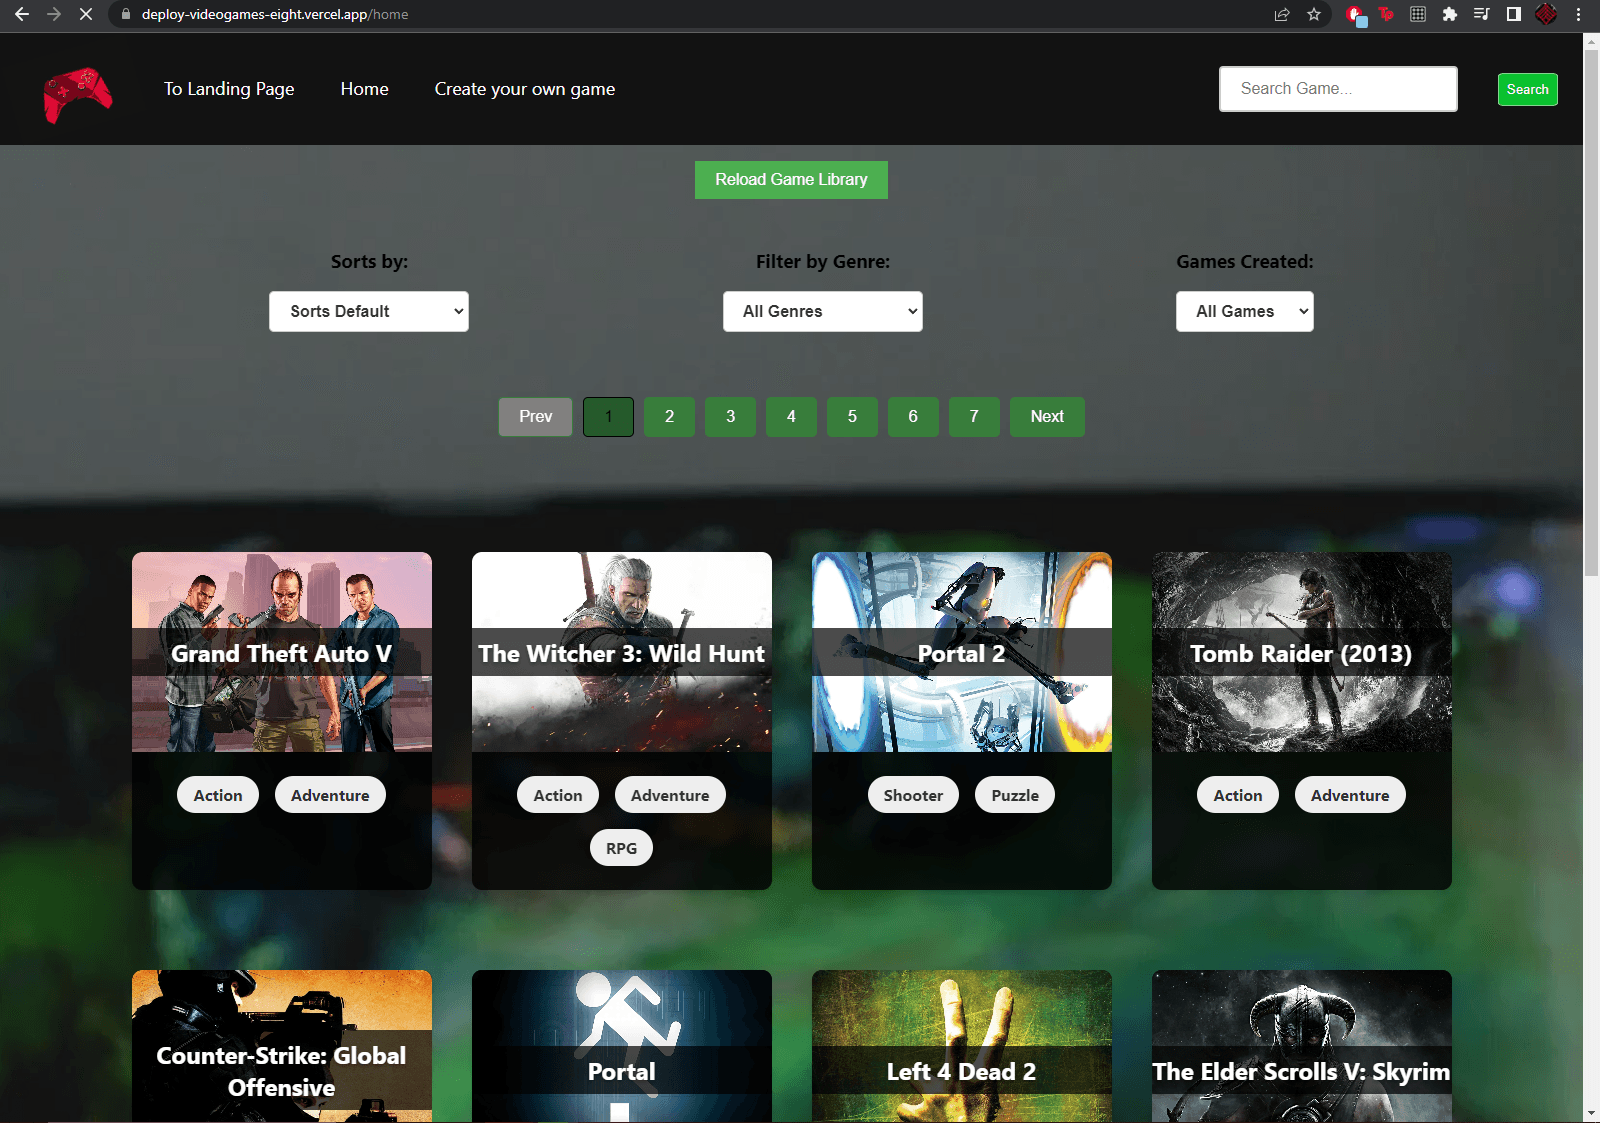Click the scrollbar top arrow

[1591, 42]
